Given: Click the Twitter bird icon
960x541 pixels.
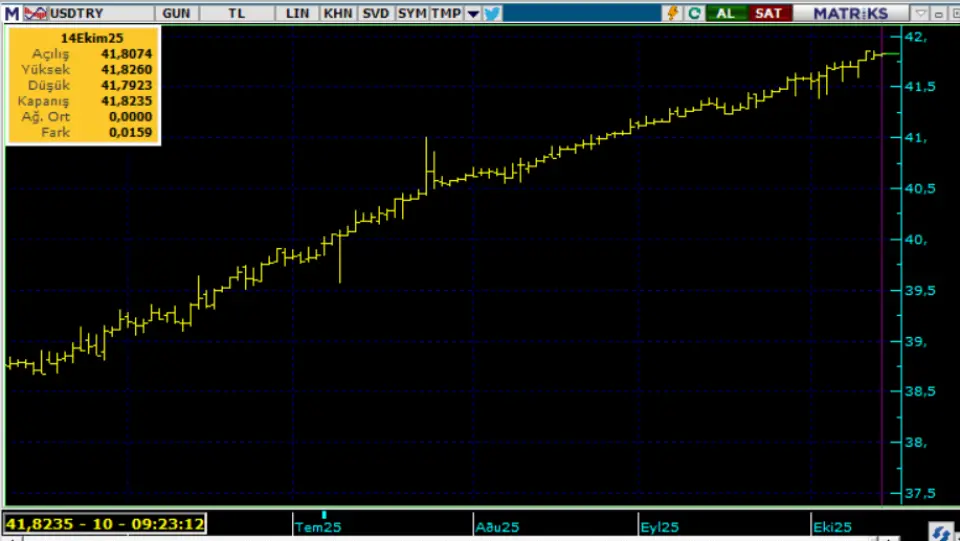Looking at the screenshot, I should (x=492, y=13).
